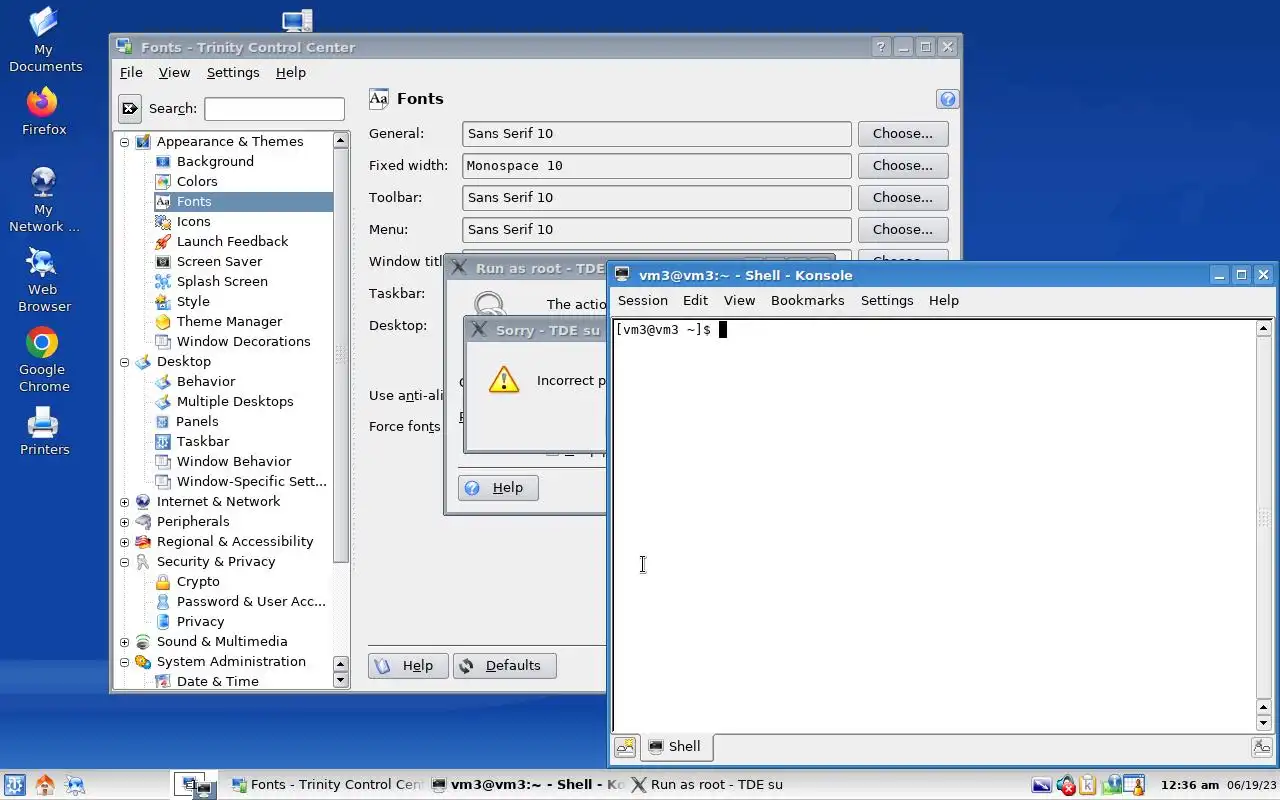Select Taskbar item in the tree

tap(203, 441)
